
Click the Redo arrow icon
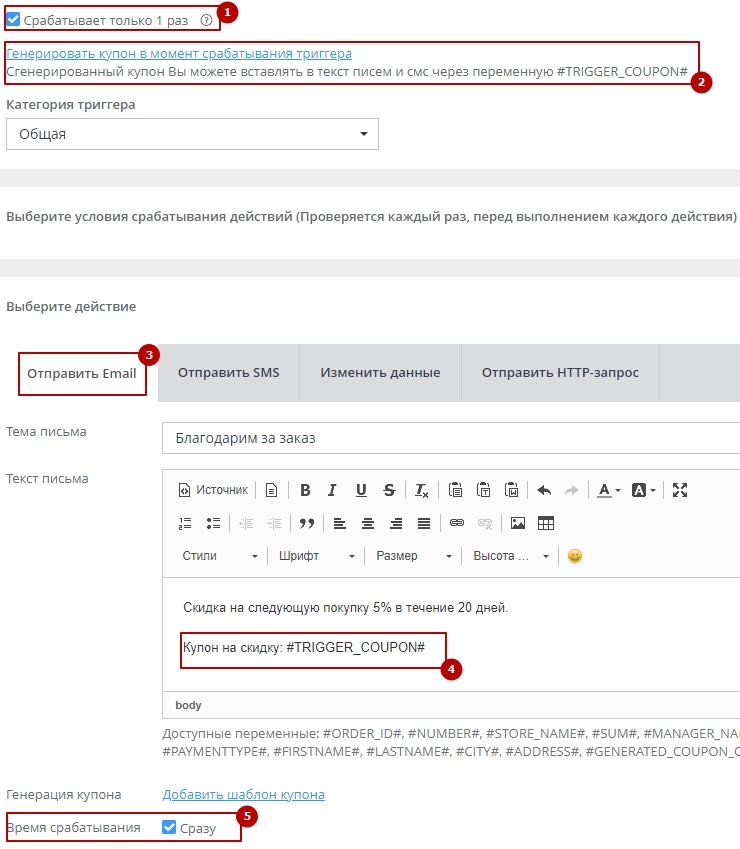tap(572, 490)
